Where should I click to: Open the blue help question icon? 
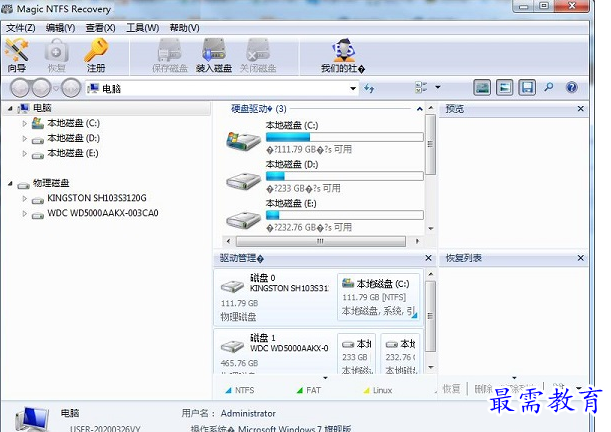(572, 87)
